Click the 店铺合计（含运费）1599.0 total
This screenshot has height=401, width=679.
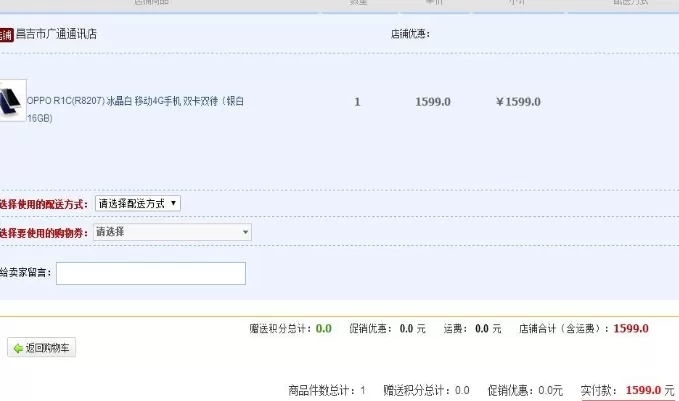pos(584,329)
